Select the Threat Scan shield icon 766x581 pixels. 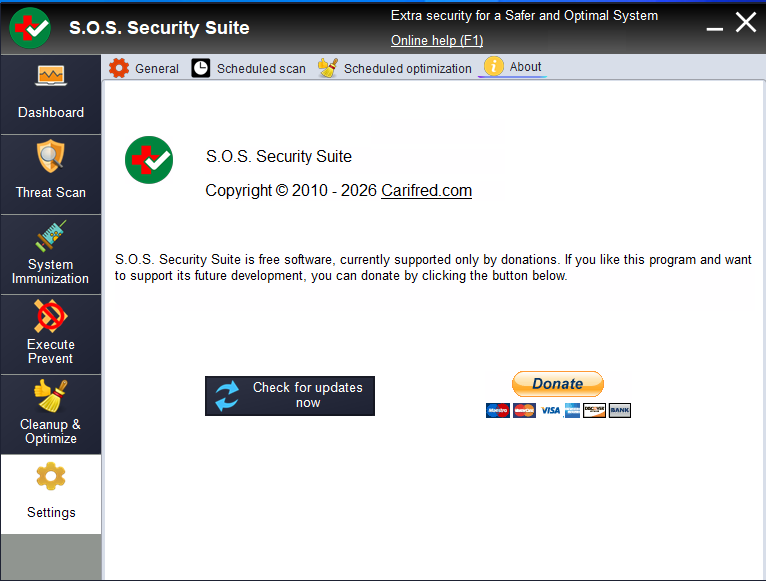tap(51, 156)
